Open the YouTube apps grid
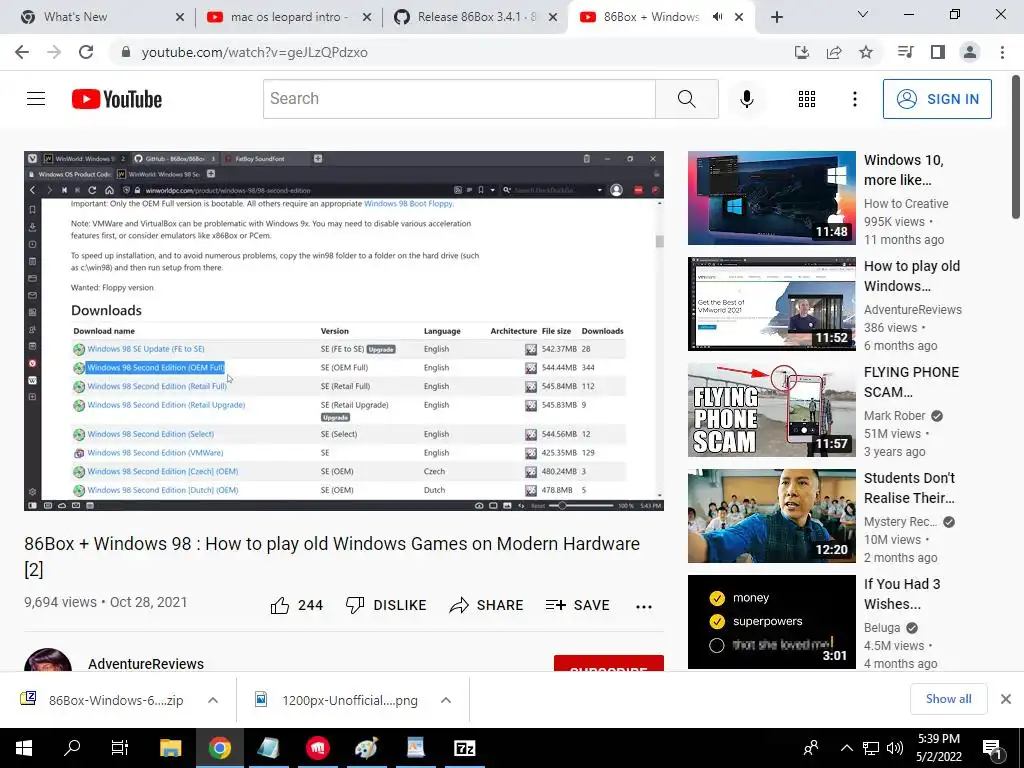The width and height of the screenshot is (1024, 768). 807,99
